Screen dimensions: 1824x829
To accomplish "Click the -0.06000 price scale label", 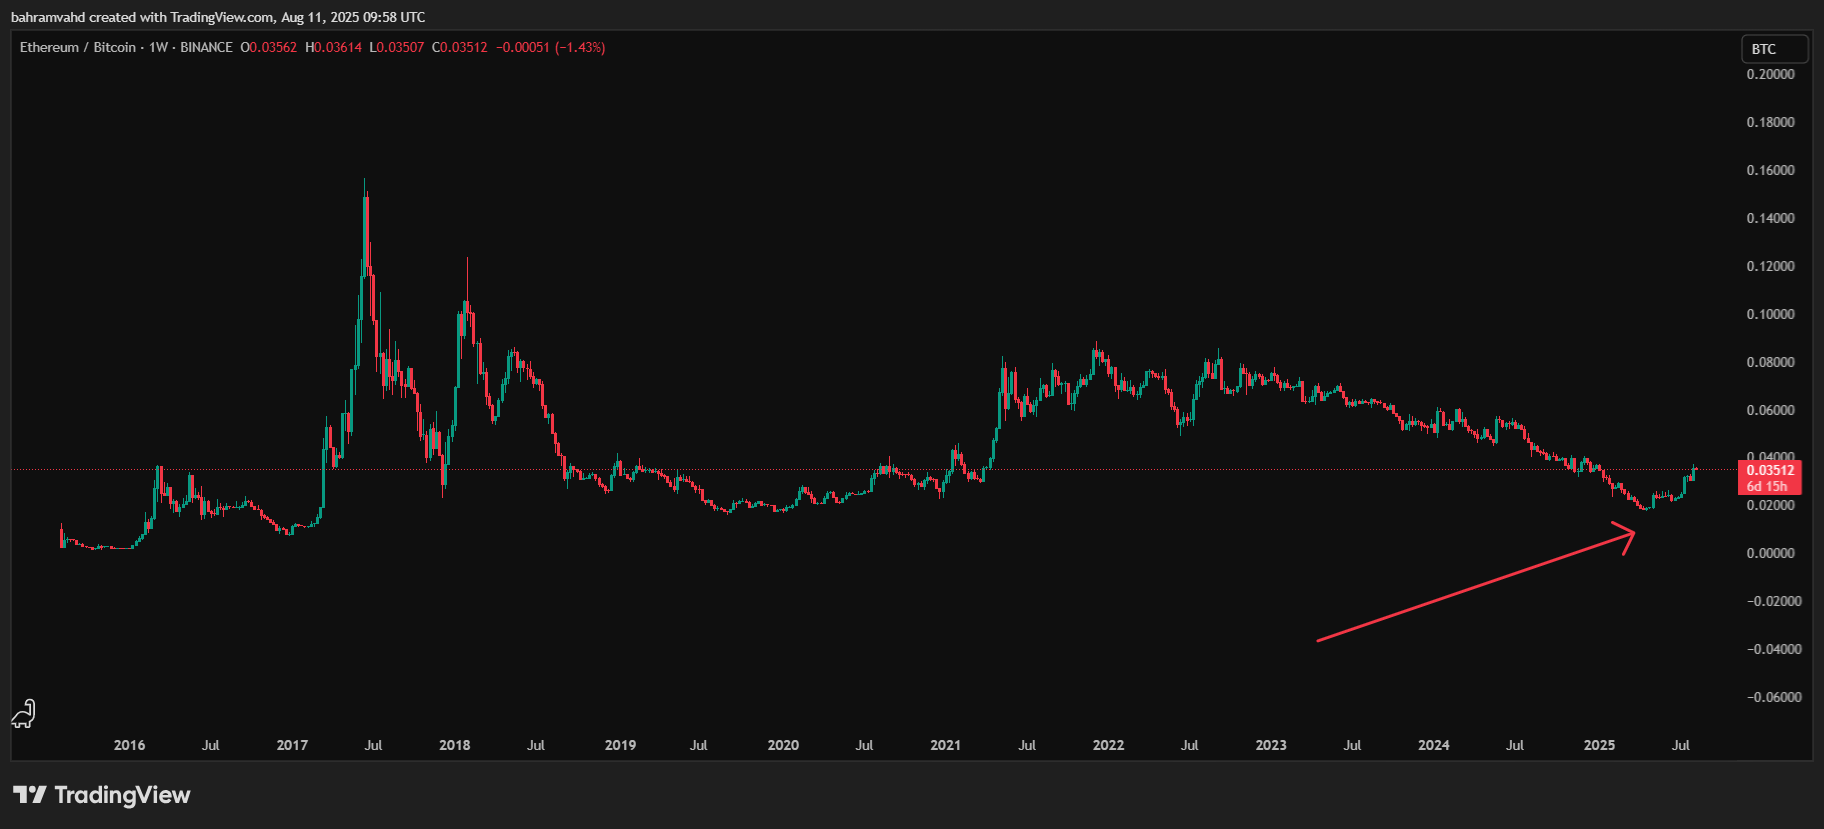I will (x=1774, y=697).
